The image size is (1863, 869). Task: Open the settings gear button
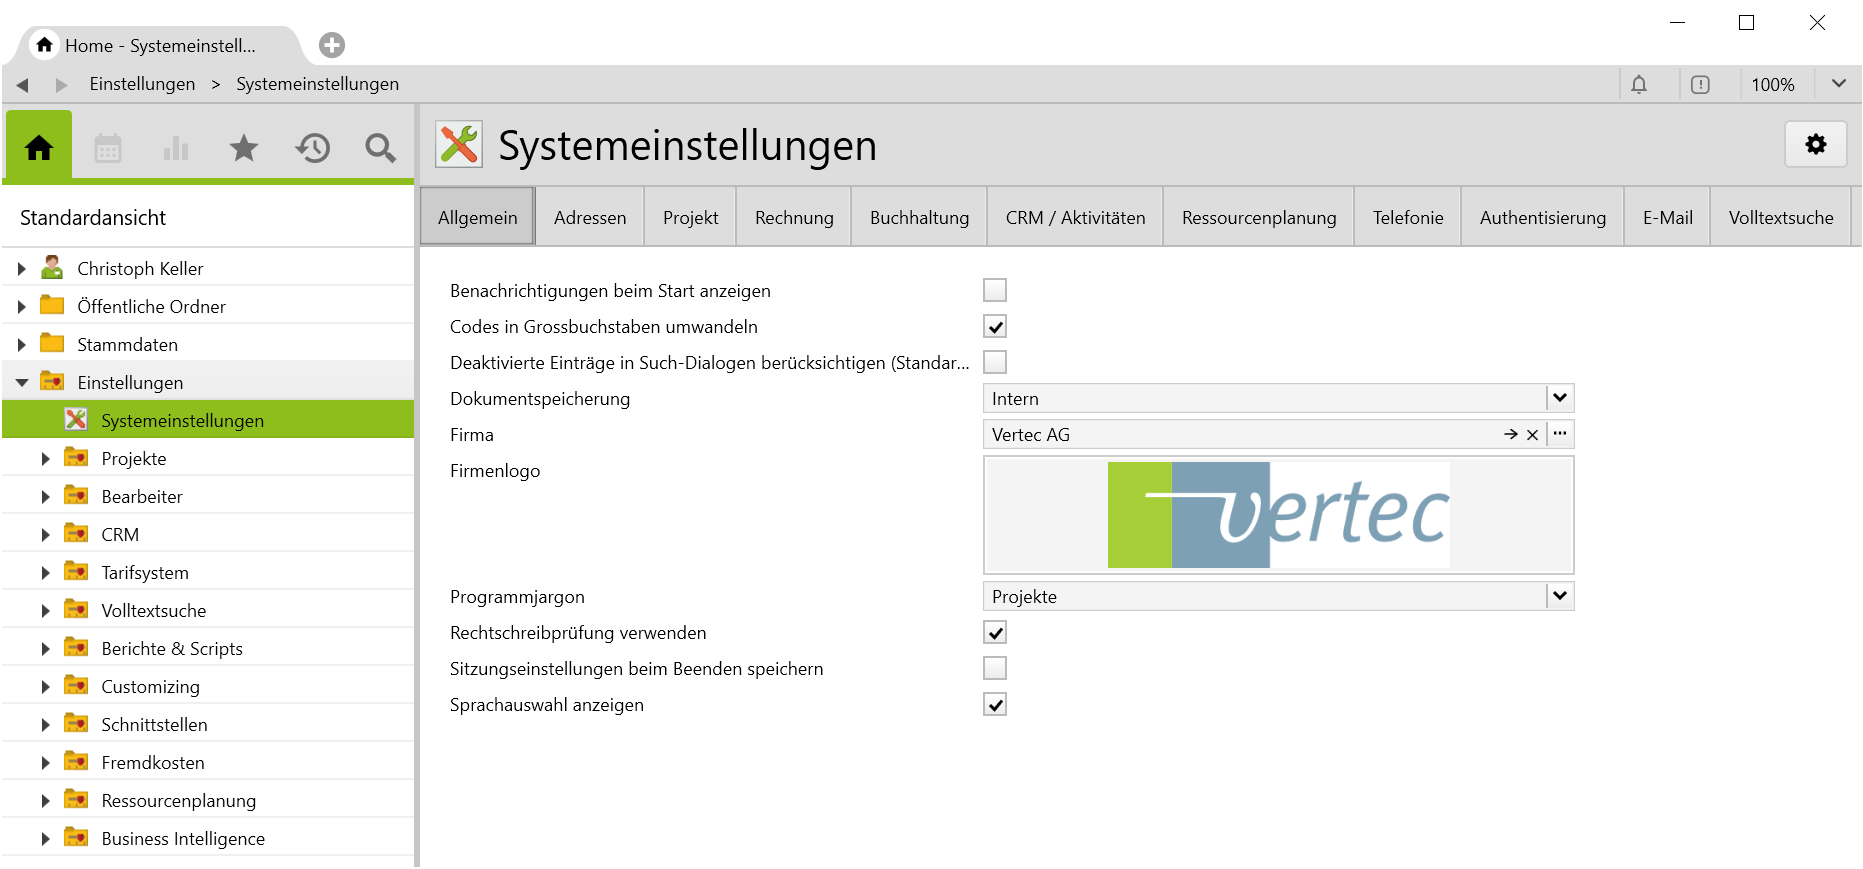pos(1815,145)
